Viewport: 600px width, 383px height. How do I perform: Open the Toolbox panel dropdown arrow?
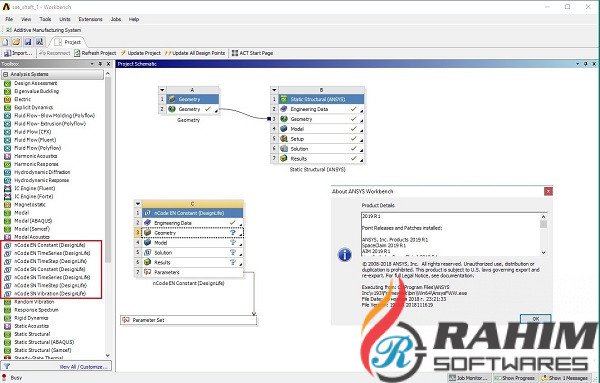(92, 64)
